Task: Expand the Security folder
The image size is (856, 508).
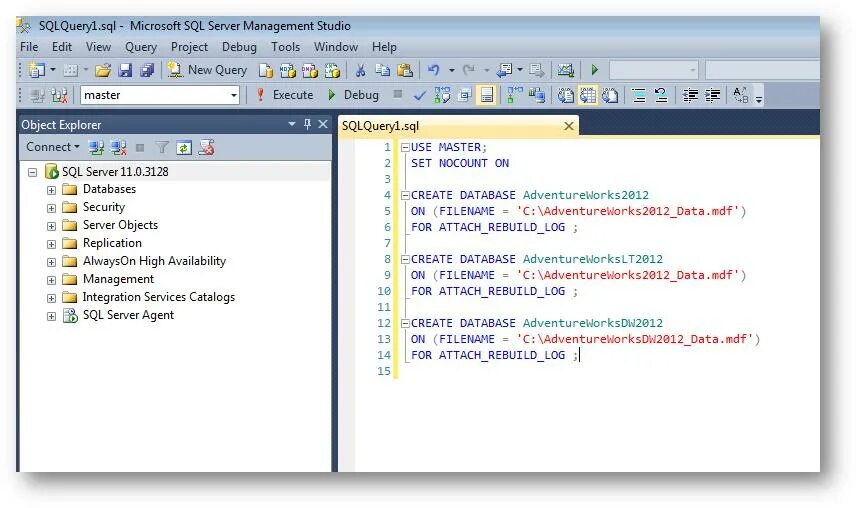Action: click(51, 208)
